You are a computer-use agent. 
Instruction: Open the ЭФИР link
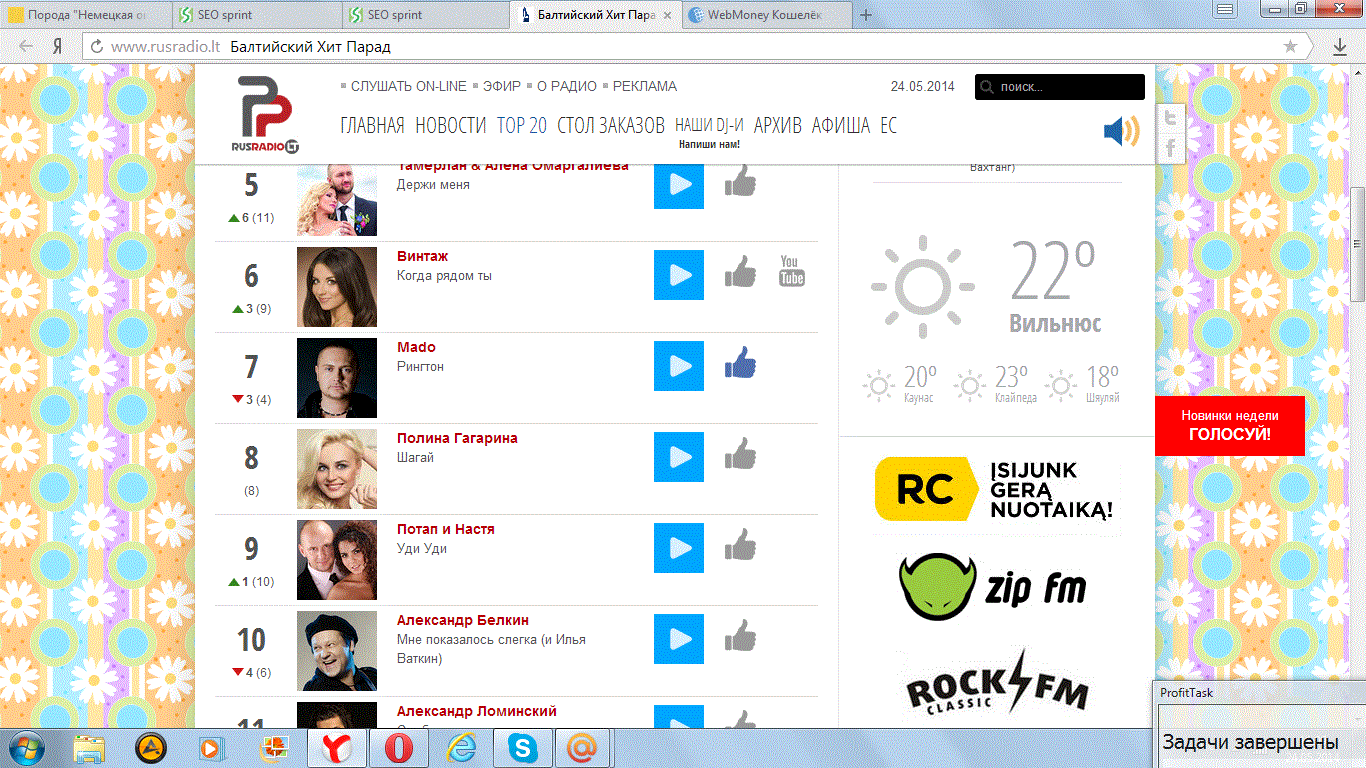[x=502, y=86]
